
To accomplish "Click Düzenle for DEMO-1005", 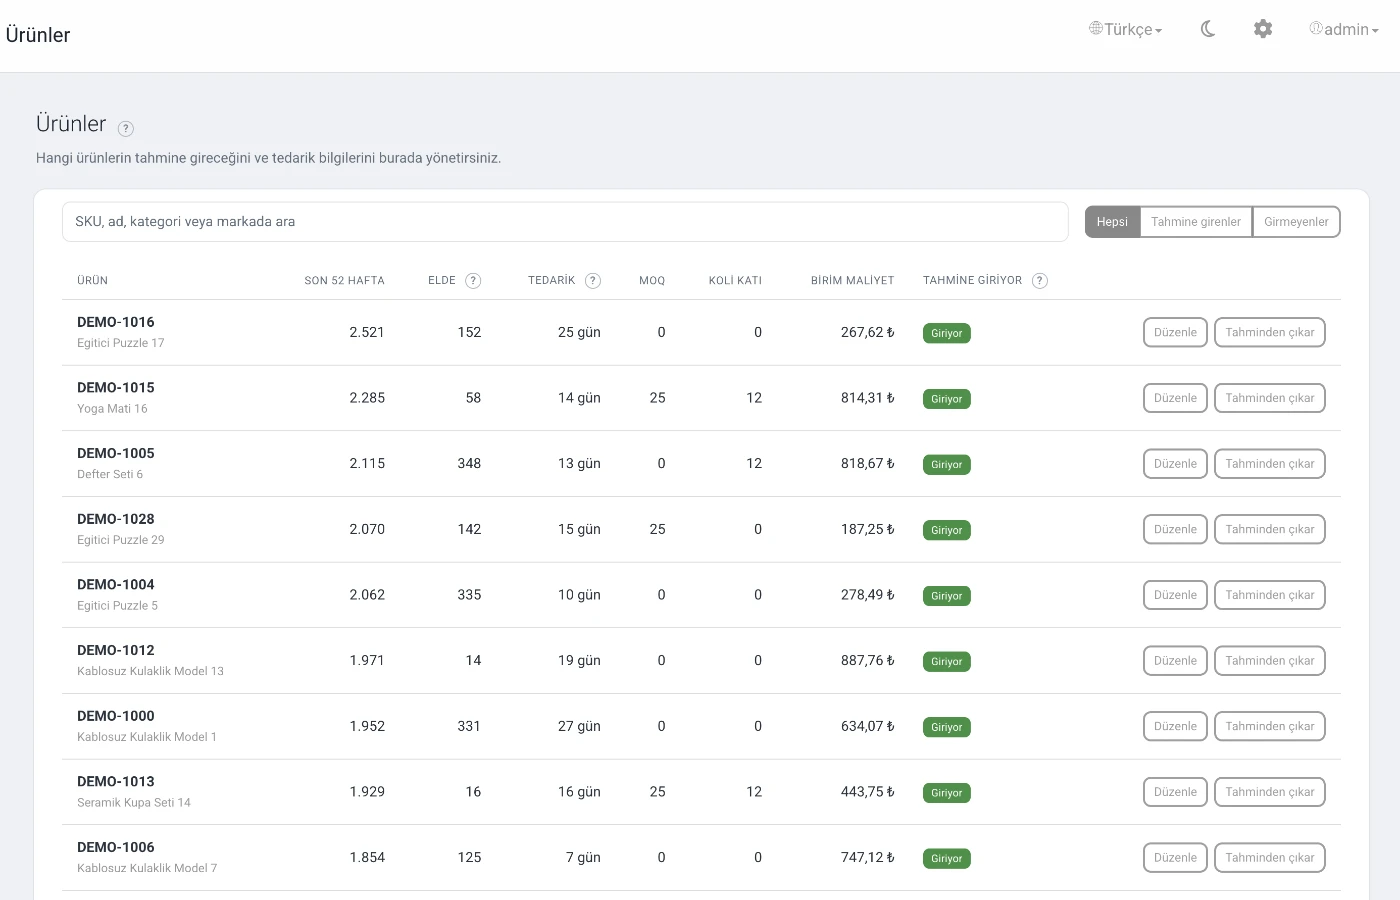I will click(x=1175, y=464).
